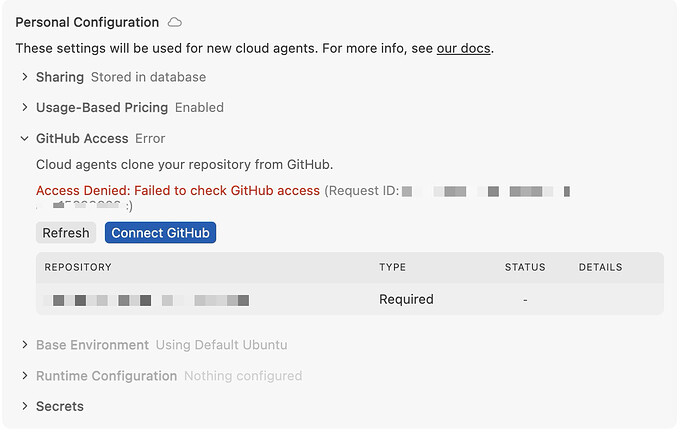Expand the Runtime Configuration chevron
This screenshot has height=439, width=689.
(25, 376)
